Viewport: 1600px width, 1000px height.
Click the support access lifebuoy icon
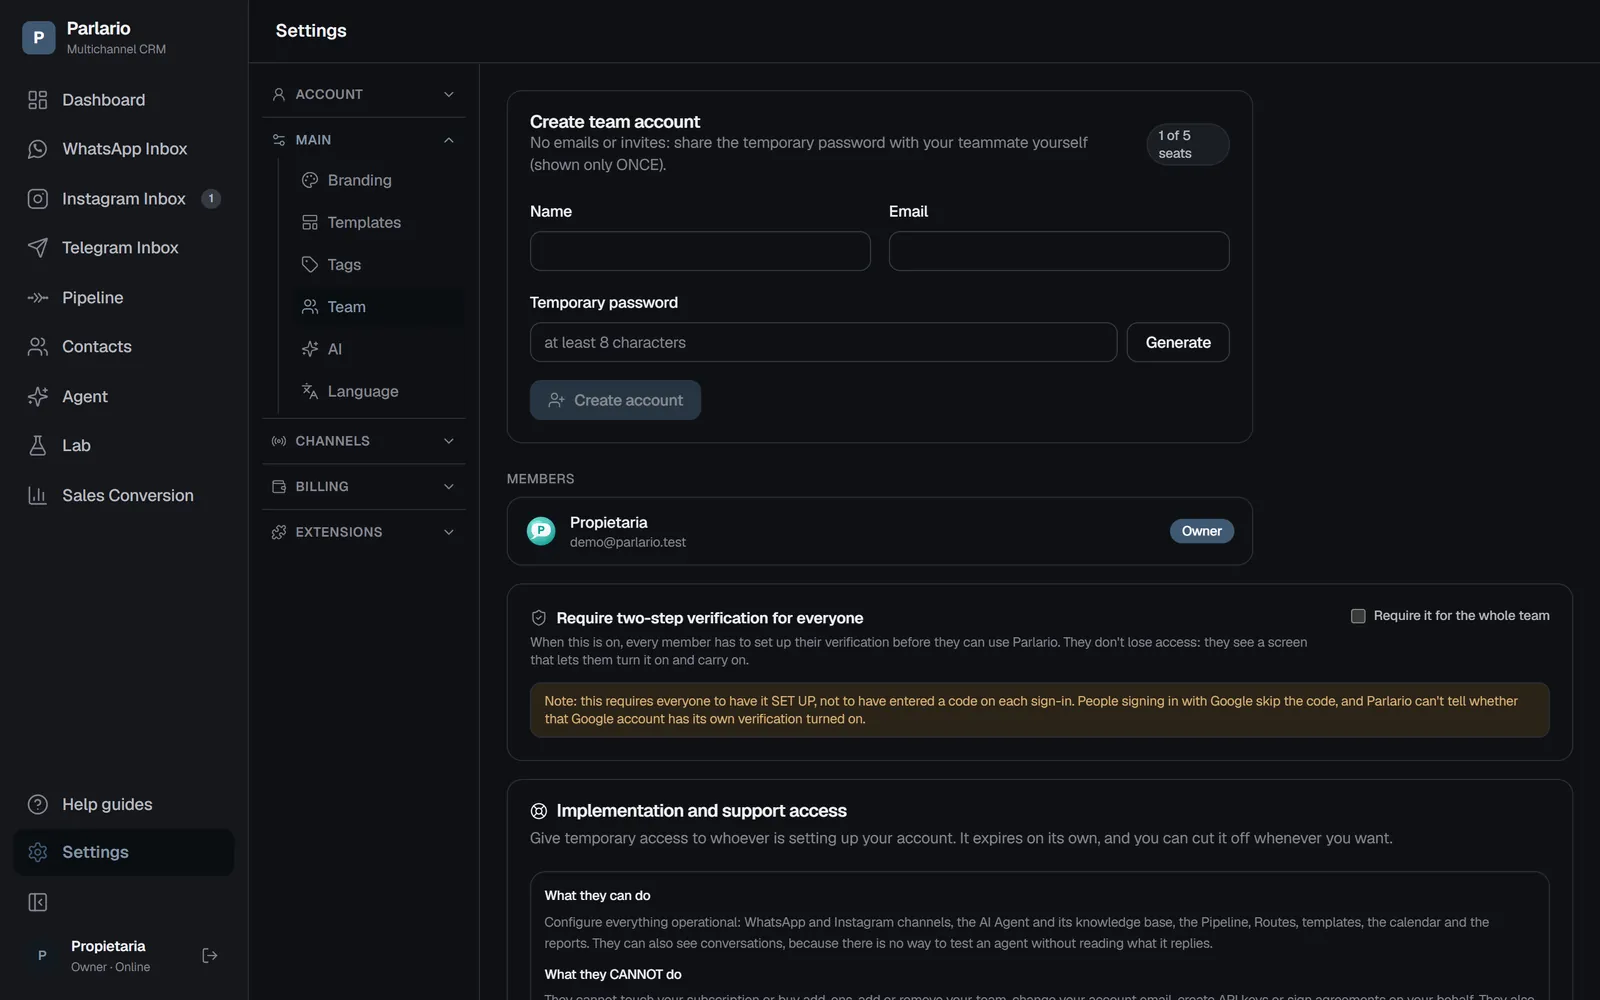[539, 811]
